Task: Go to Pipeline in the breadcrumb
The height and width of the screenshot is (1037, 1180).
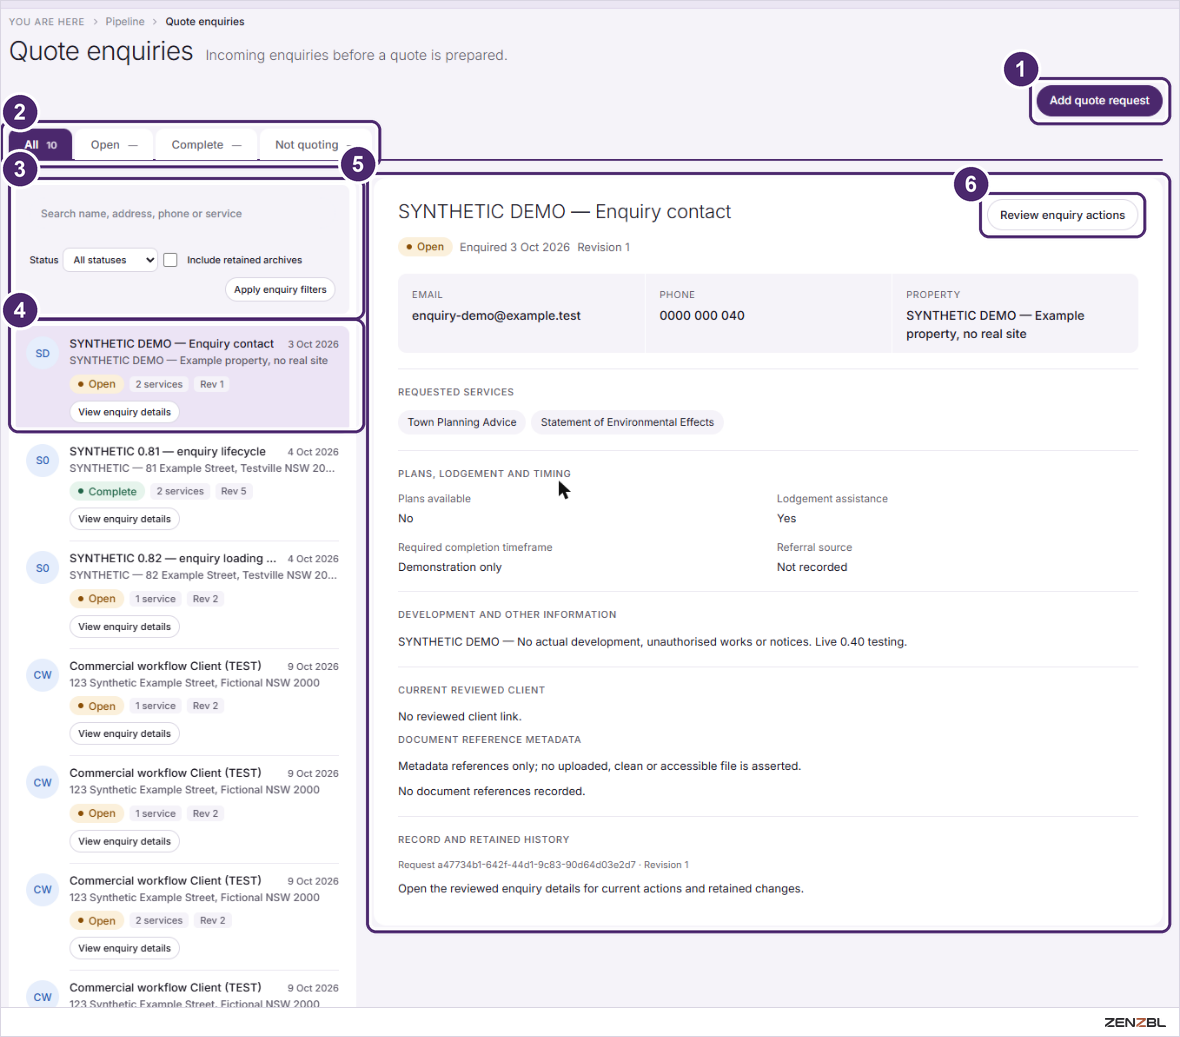Action: pos(125,21)
